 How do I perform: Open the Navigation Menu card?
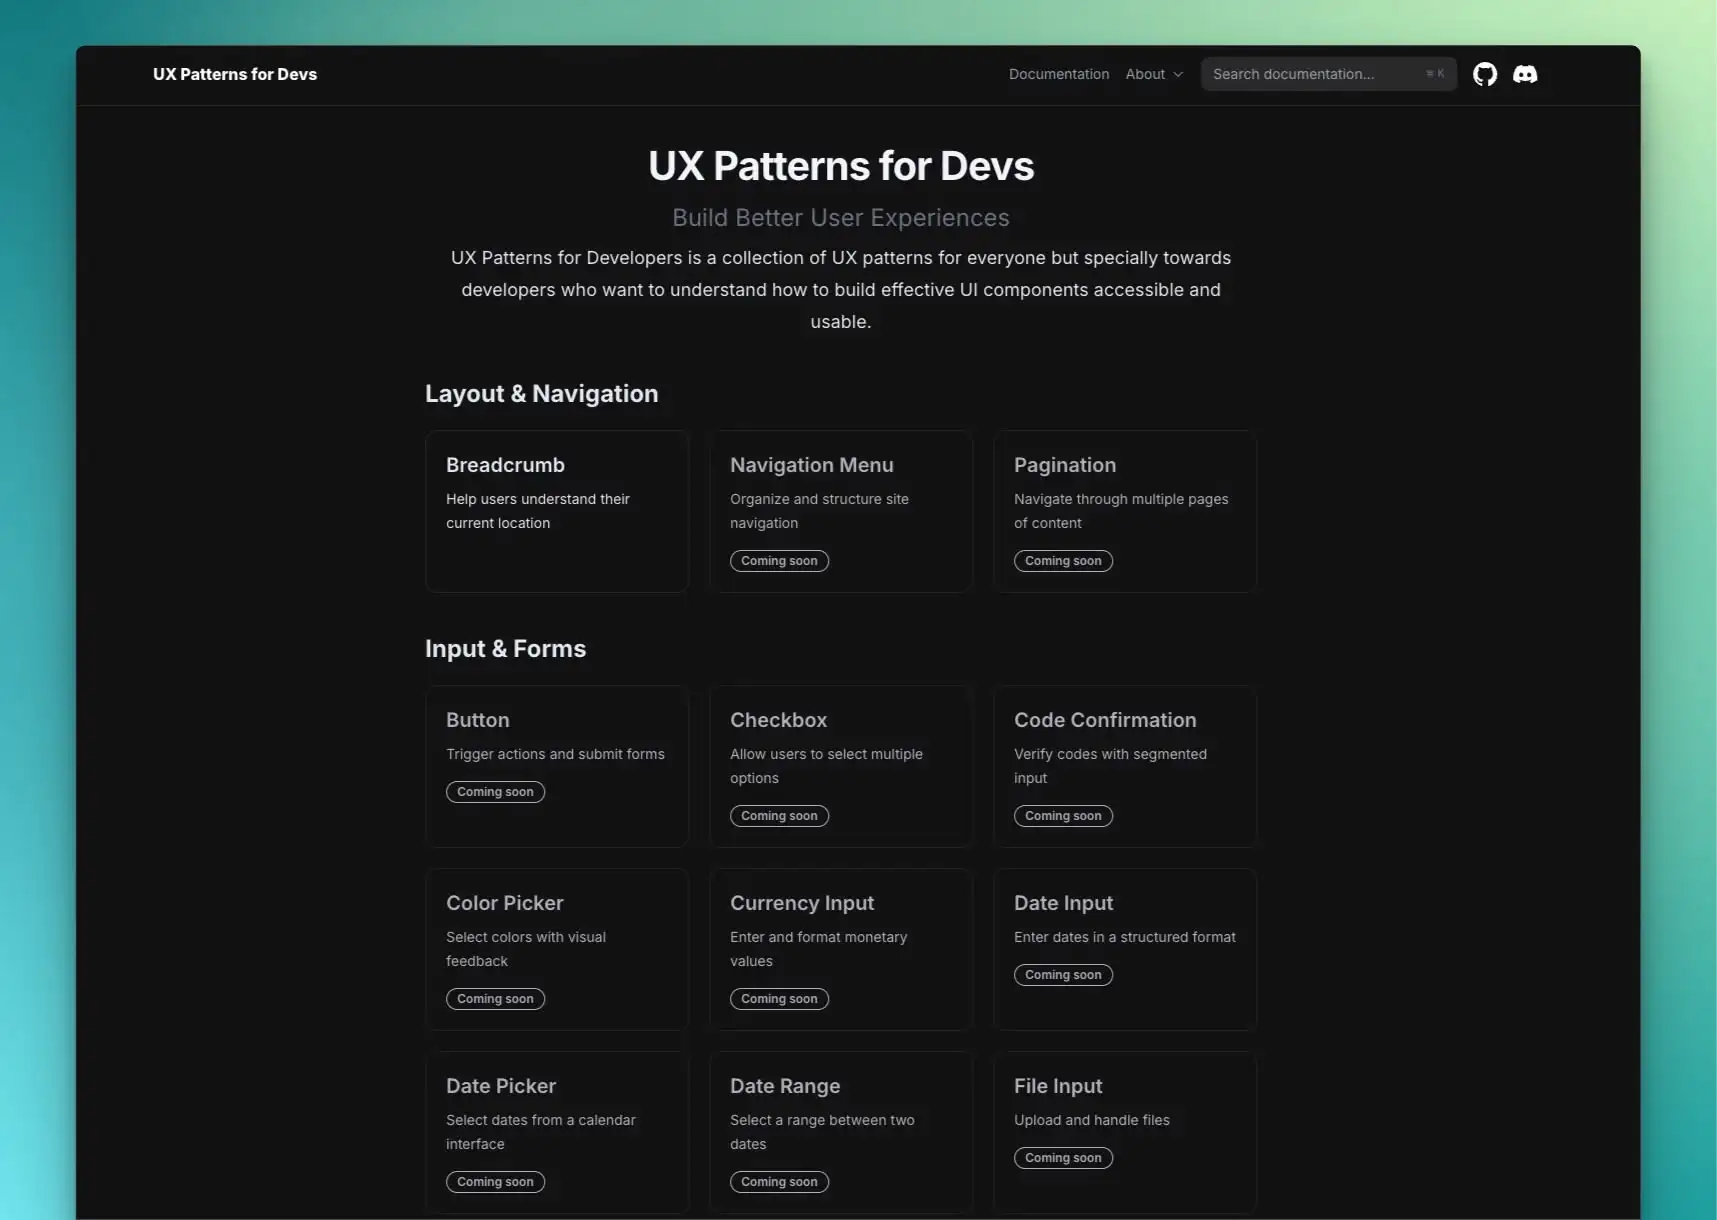tap(840, 510)
